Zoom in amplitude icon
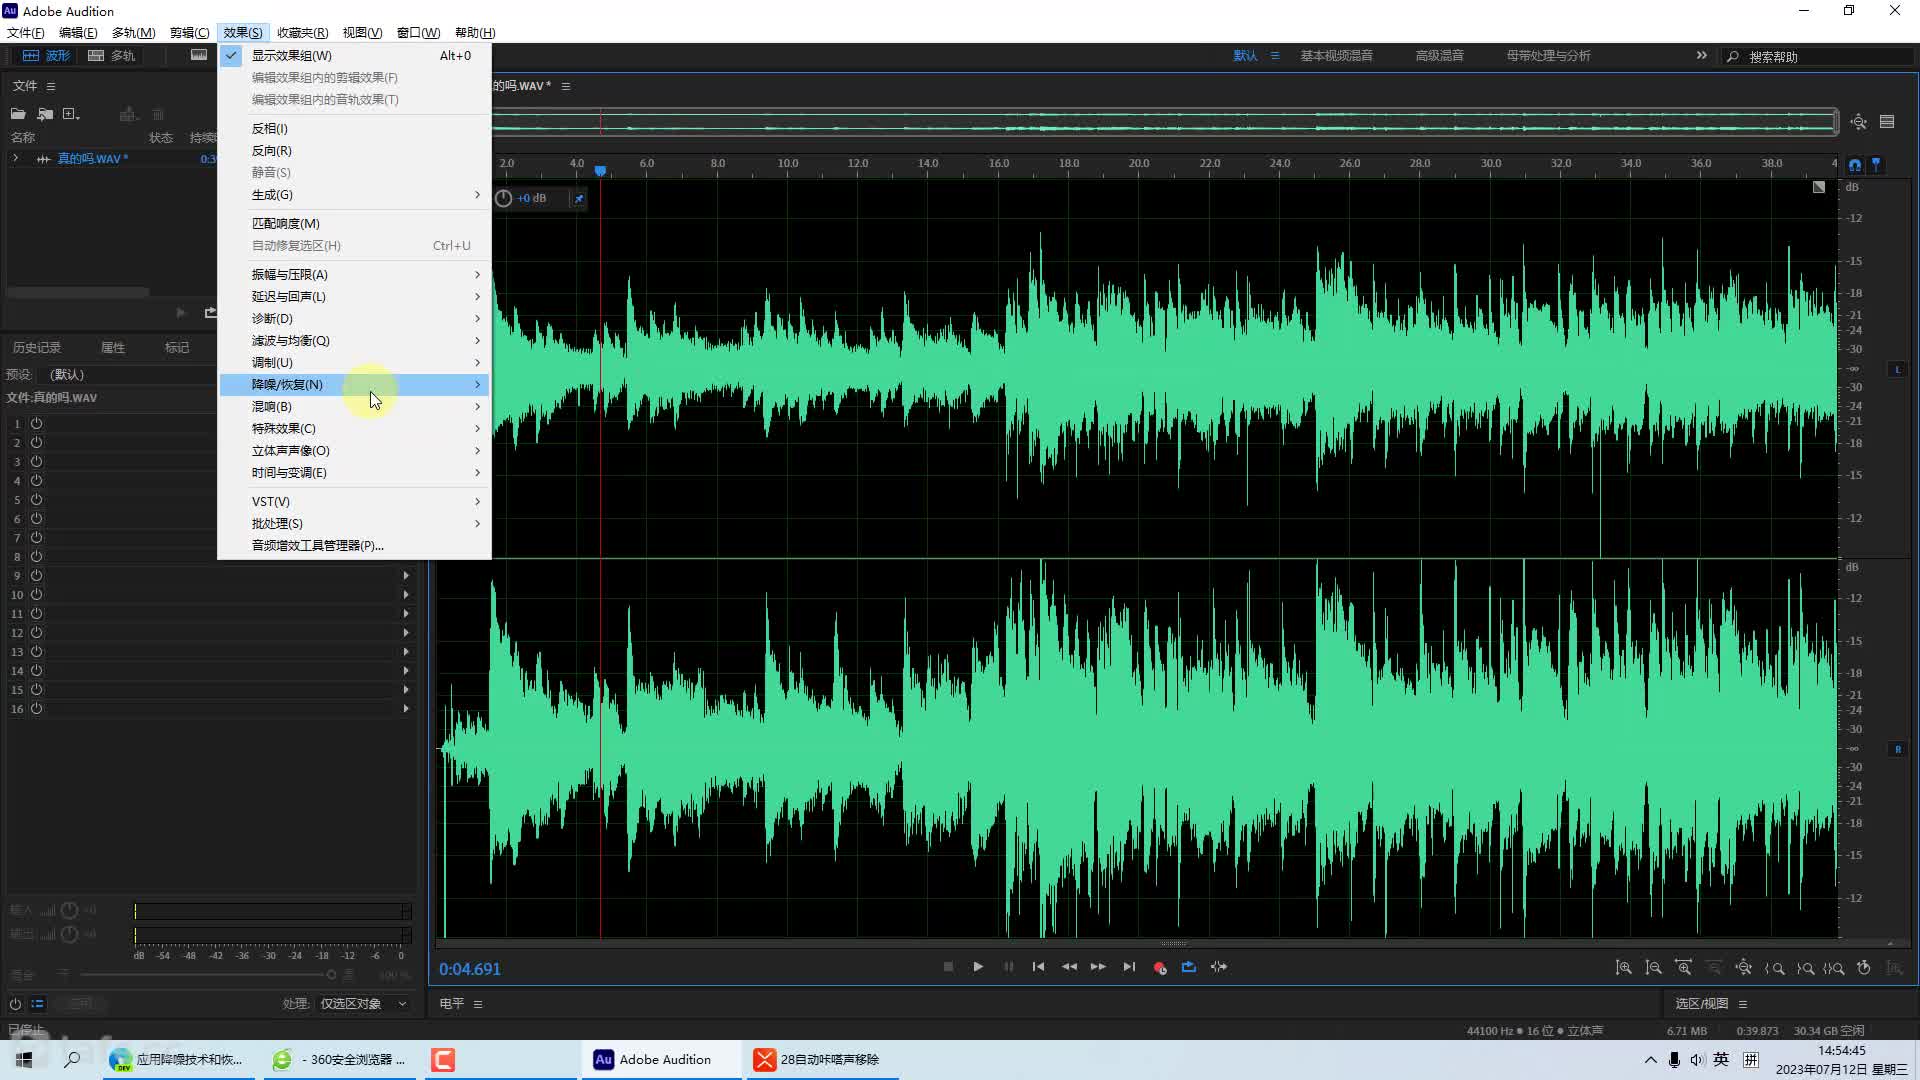This screenshot has width=1920, height=1080. 1624,968
